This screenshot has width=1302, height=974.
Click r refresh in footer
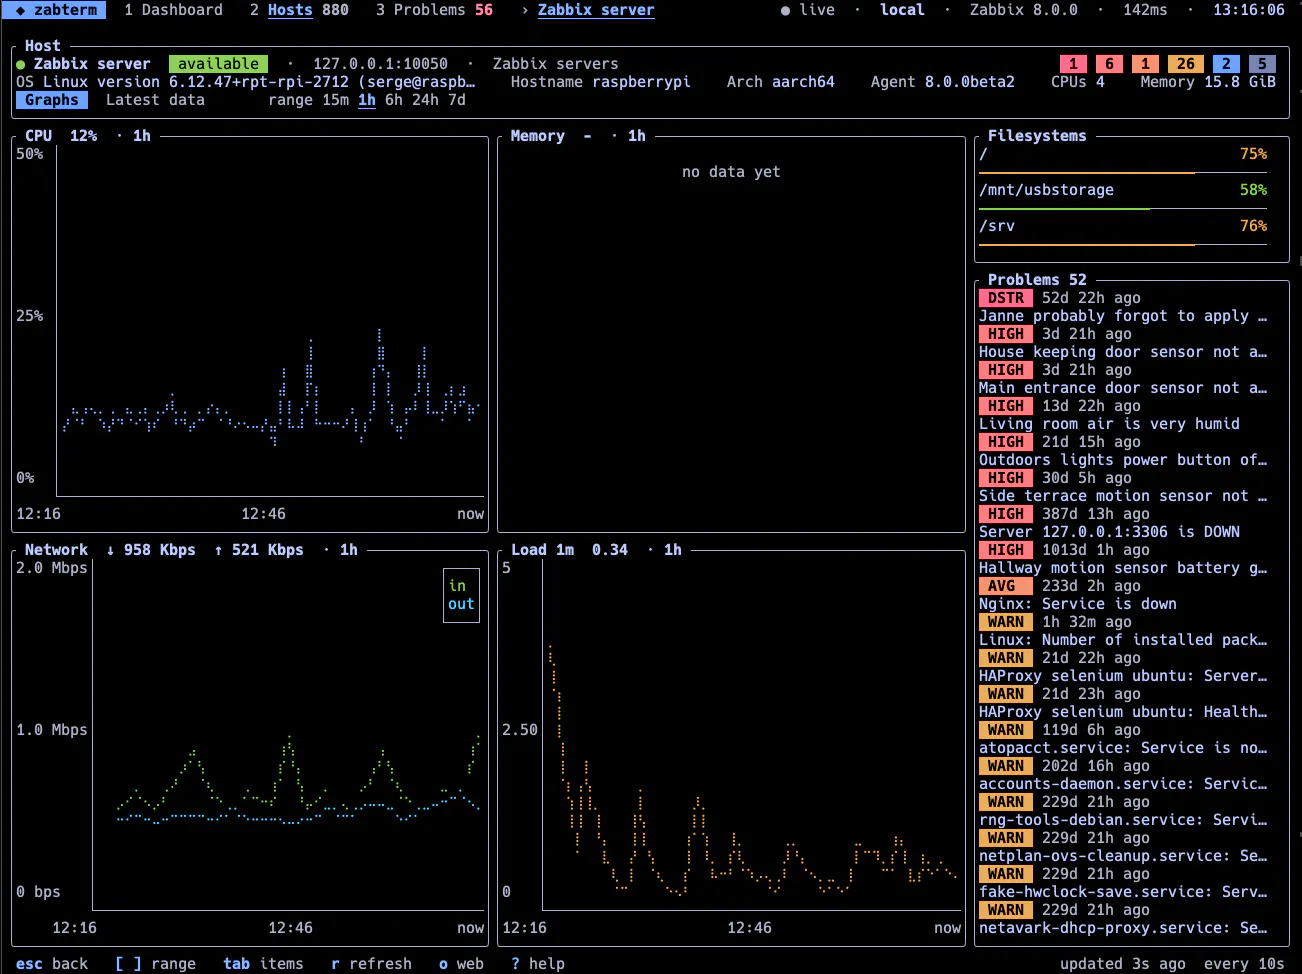[371, 964]
